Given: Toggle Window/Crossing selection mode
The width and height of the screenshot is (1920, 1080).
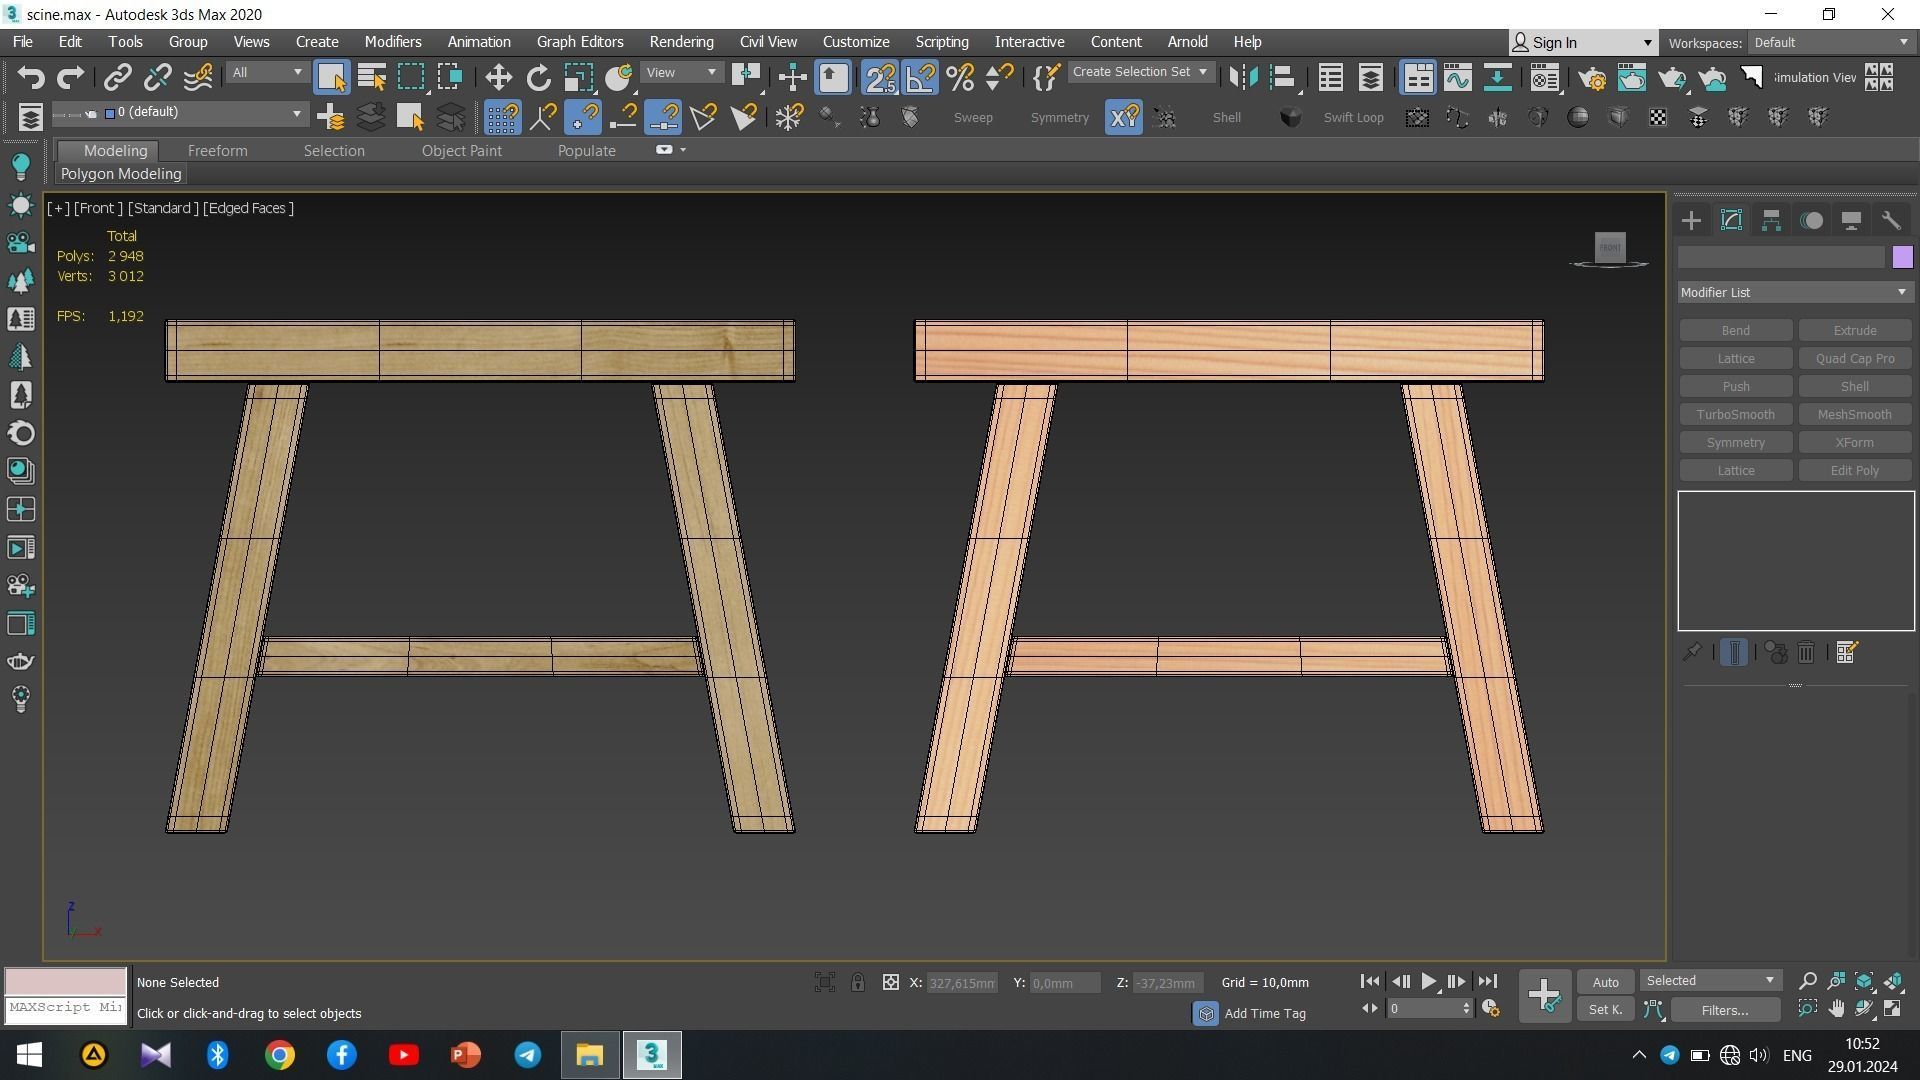Looking at the screenshot, I should click(450, 77).
